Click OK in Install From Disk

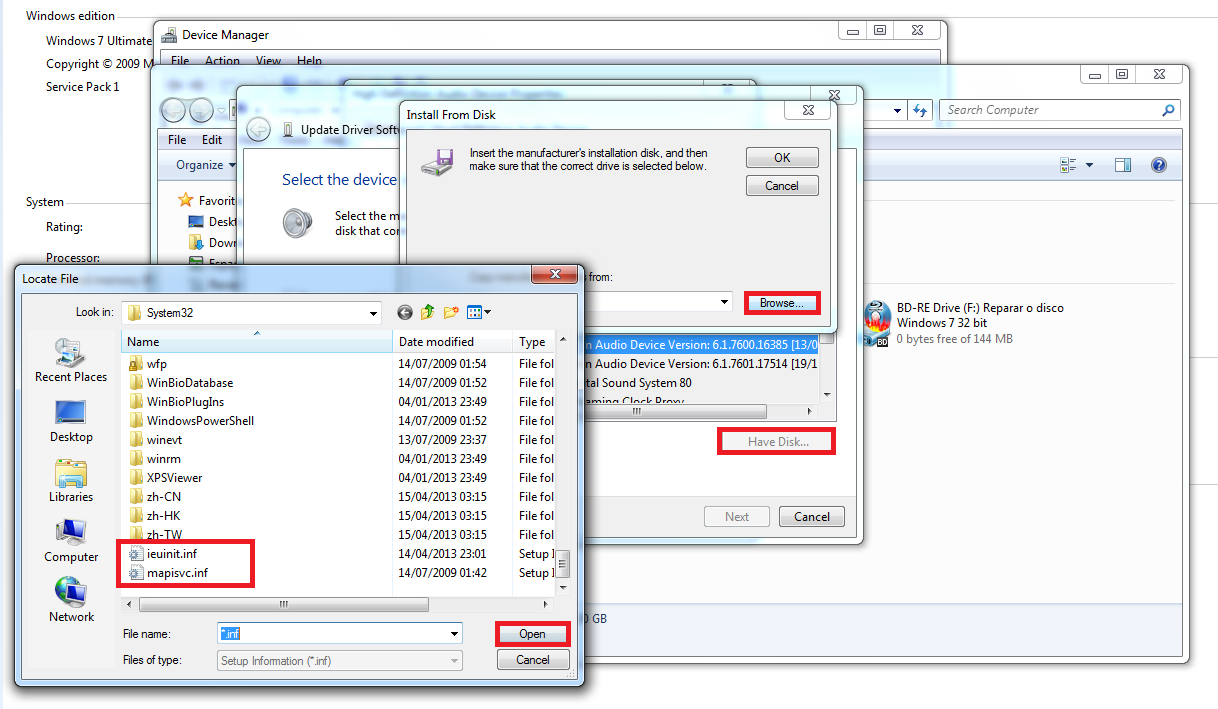click(x=782, y=157)
